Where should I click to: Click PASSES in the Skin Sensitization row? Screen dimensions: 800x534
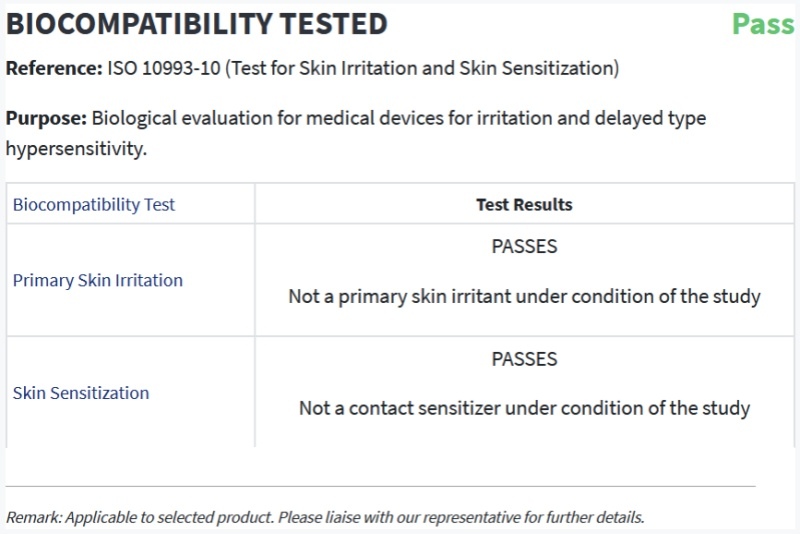(524, 359)
